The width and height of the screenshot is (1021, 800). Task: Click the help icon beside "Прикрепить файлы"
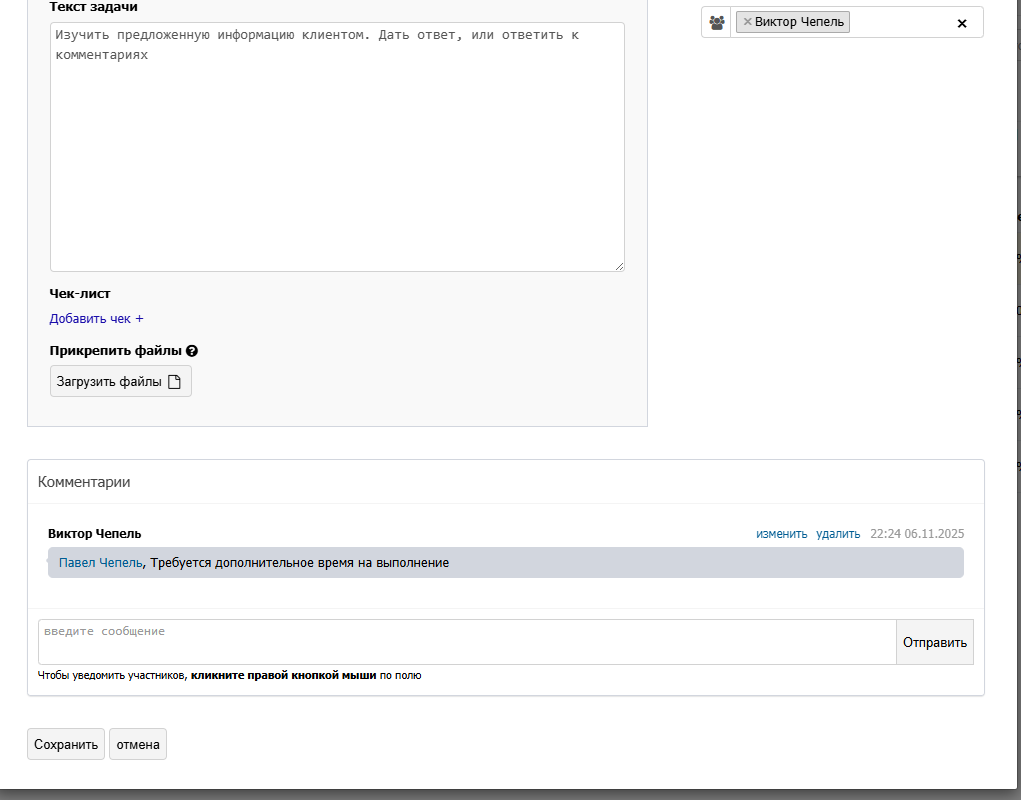pos(192,351)
